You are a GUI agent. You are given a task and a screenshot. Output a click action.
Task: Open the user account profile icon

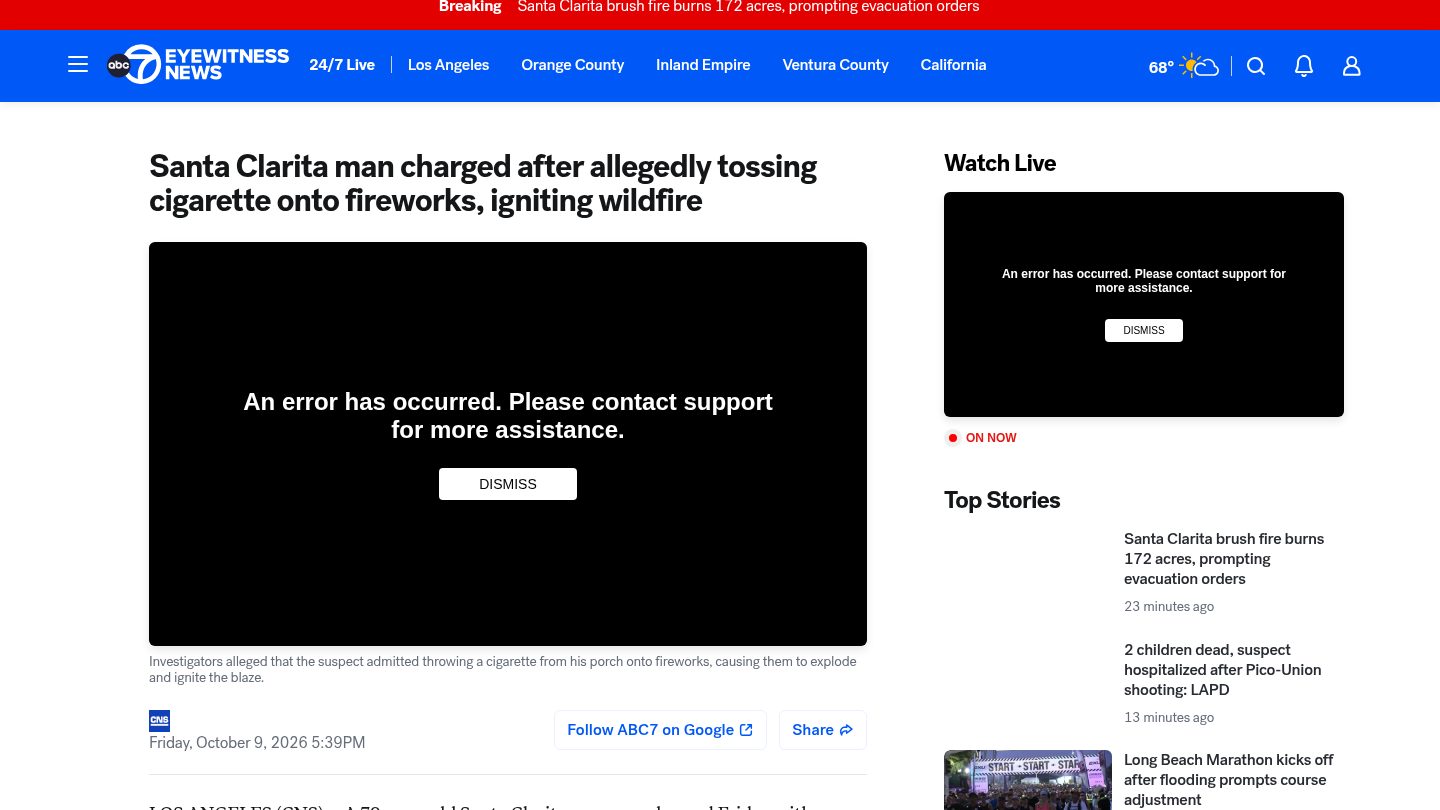pos(1352,66)
